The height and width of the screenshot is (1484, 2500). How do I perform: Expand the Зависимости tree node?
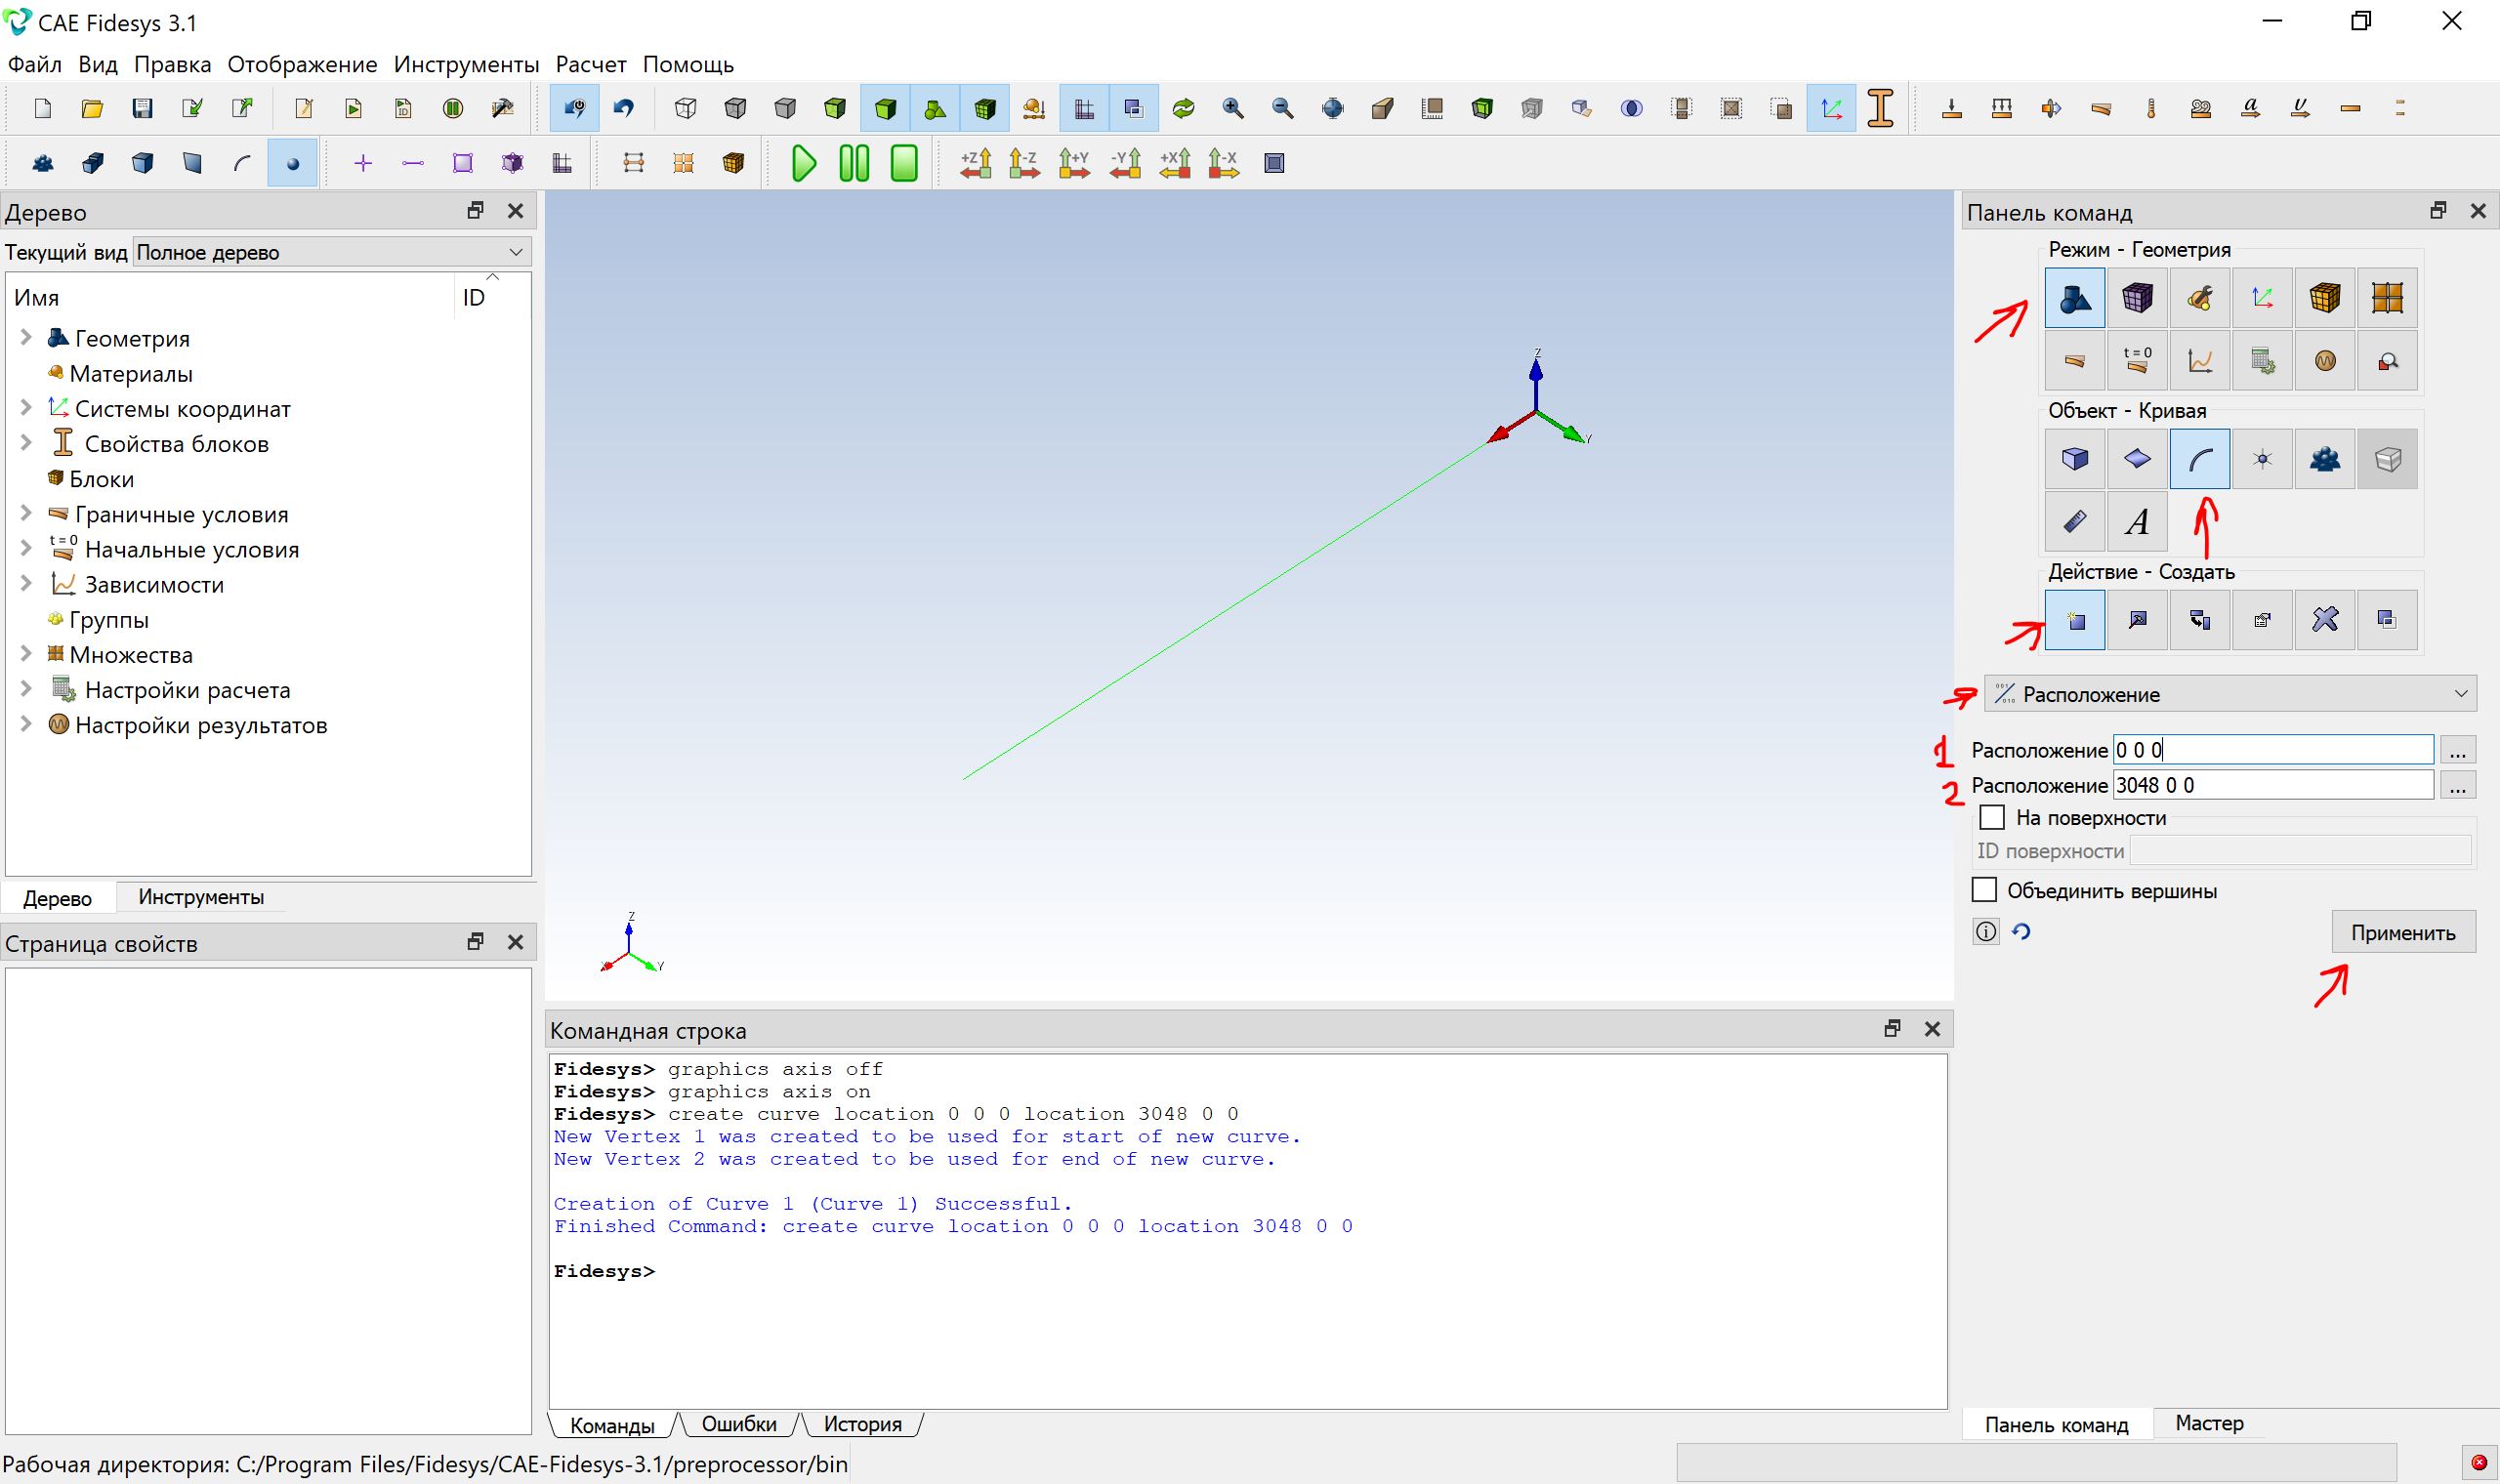[x=26, y=584]
